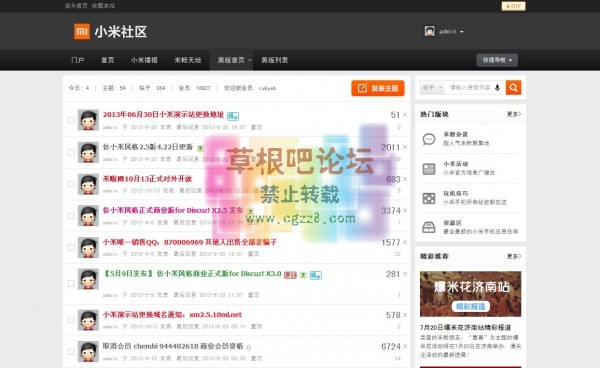Open the 资源区 drawer icon
The height and width of the screenshot is (368, 600).
tap(429, 227)
